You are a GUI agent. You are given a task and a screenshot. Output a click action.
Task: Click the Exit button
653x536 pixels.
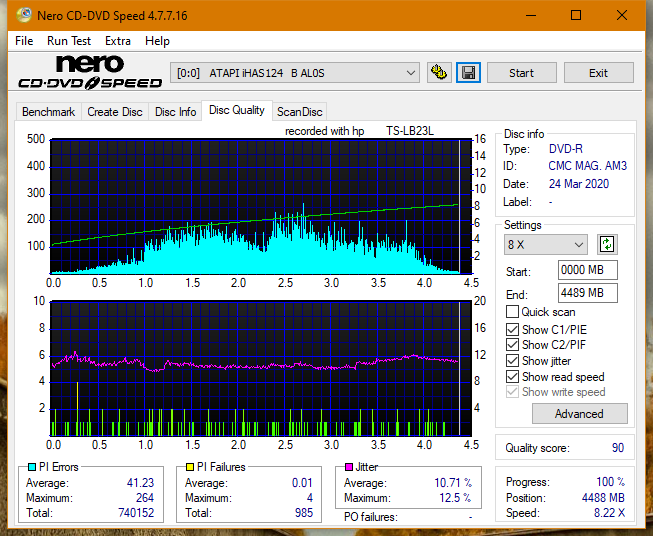(598, 73)
